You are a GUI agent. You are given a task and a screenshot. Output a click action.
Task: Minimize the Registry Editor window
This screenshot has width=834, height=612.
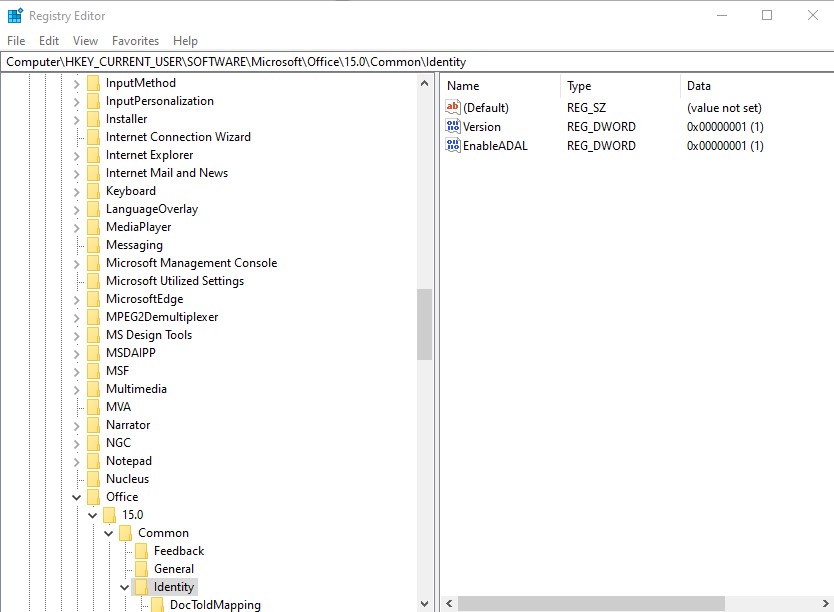point(722,15)
